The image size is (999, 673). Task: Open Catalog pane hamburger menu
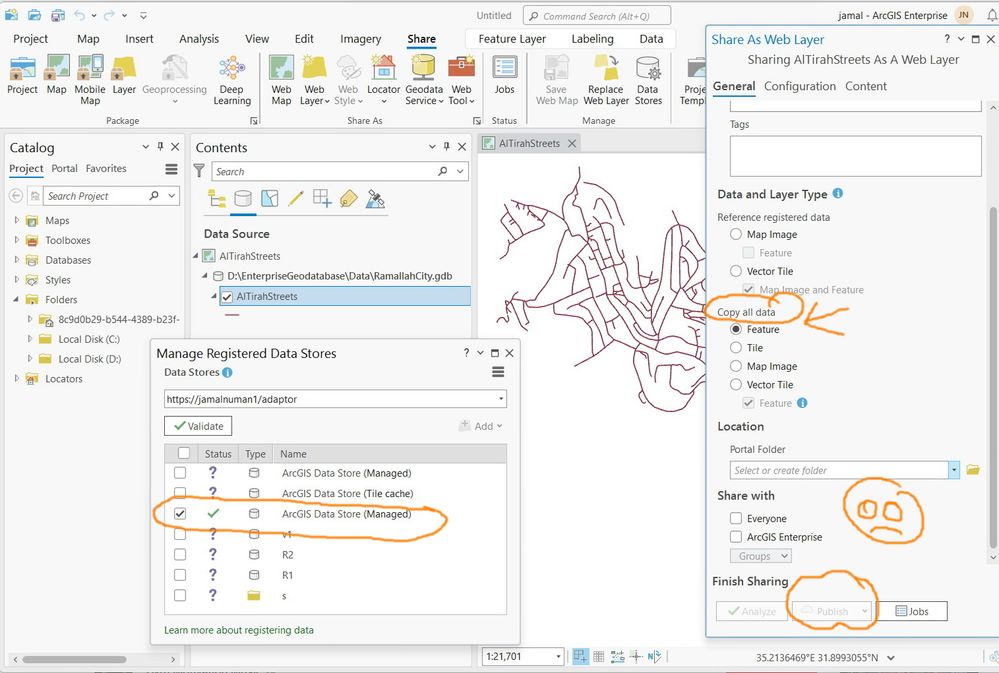(x=171, y=169)
